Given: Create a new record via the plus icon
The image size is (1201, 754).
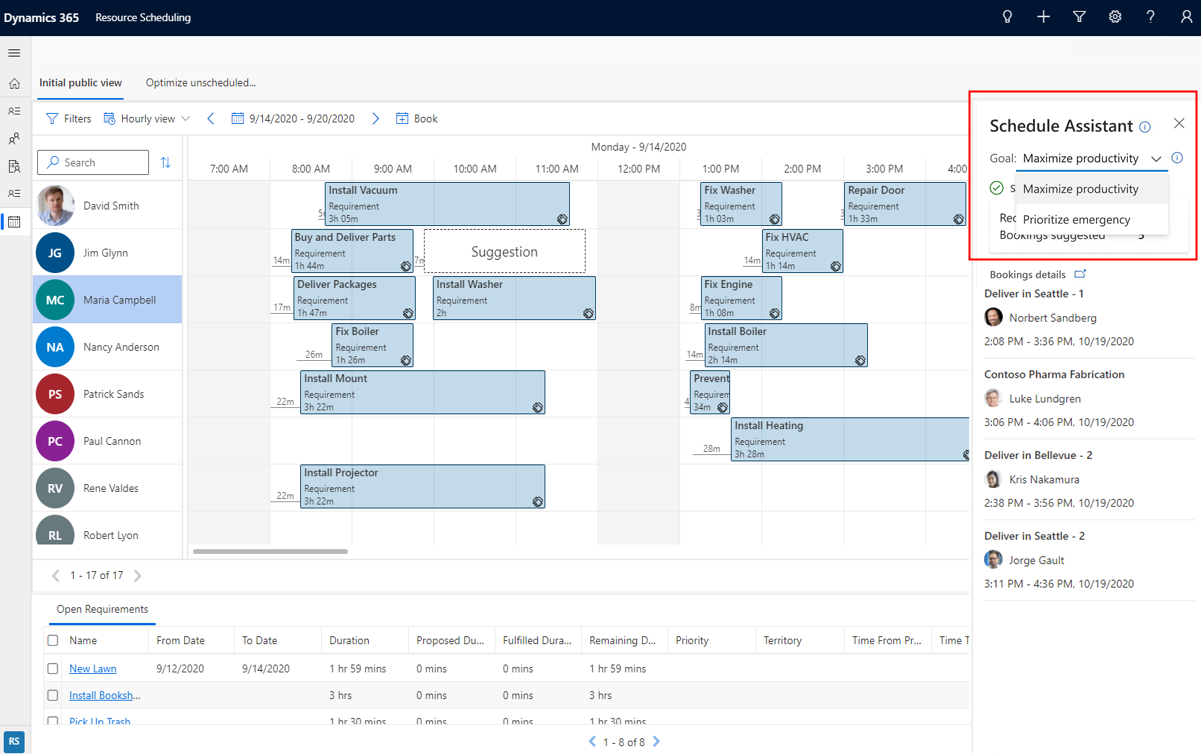Looking at the screenshot, I should pyautogui.click(x=1043, y=17).
